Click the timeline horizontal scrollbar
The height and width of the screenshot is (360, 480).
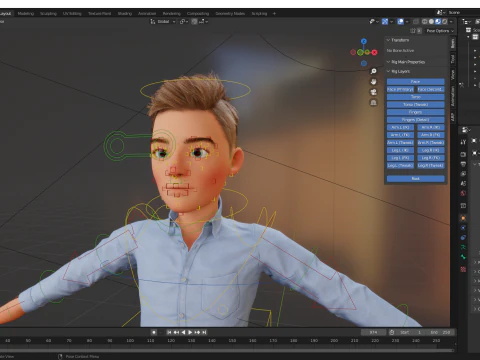227,351
